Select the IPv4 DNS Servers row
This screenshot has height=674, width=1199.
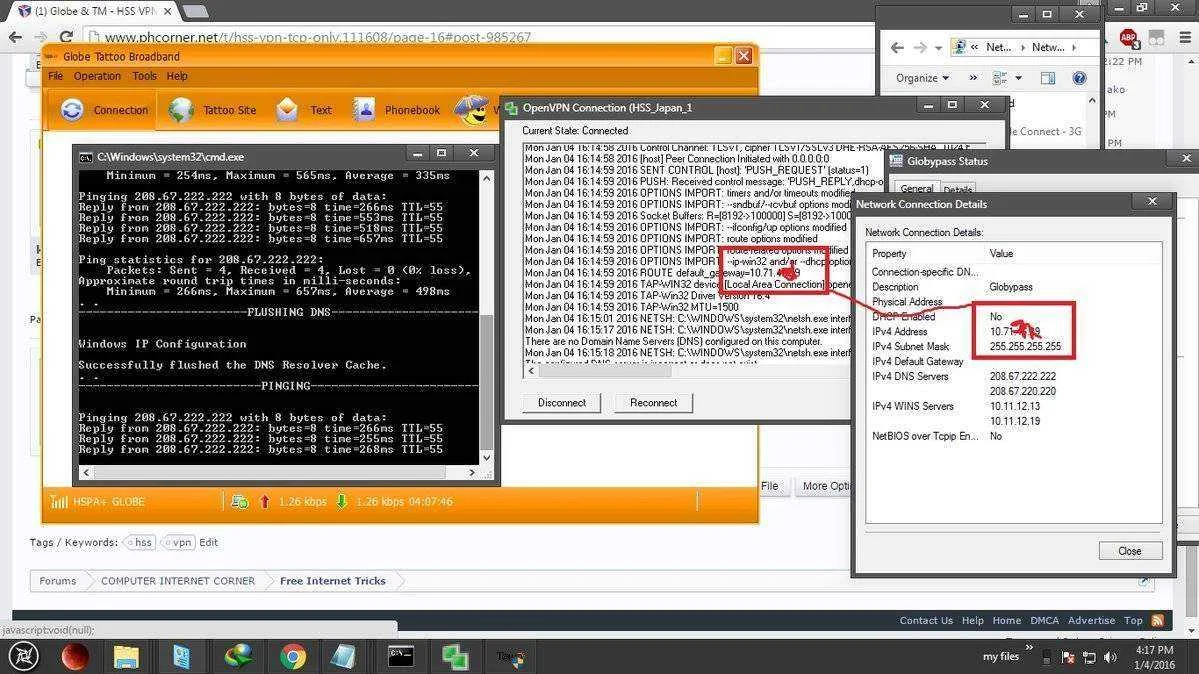pyautogui.click(x=1013, y=376)
